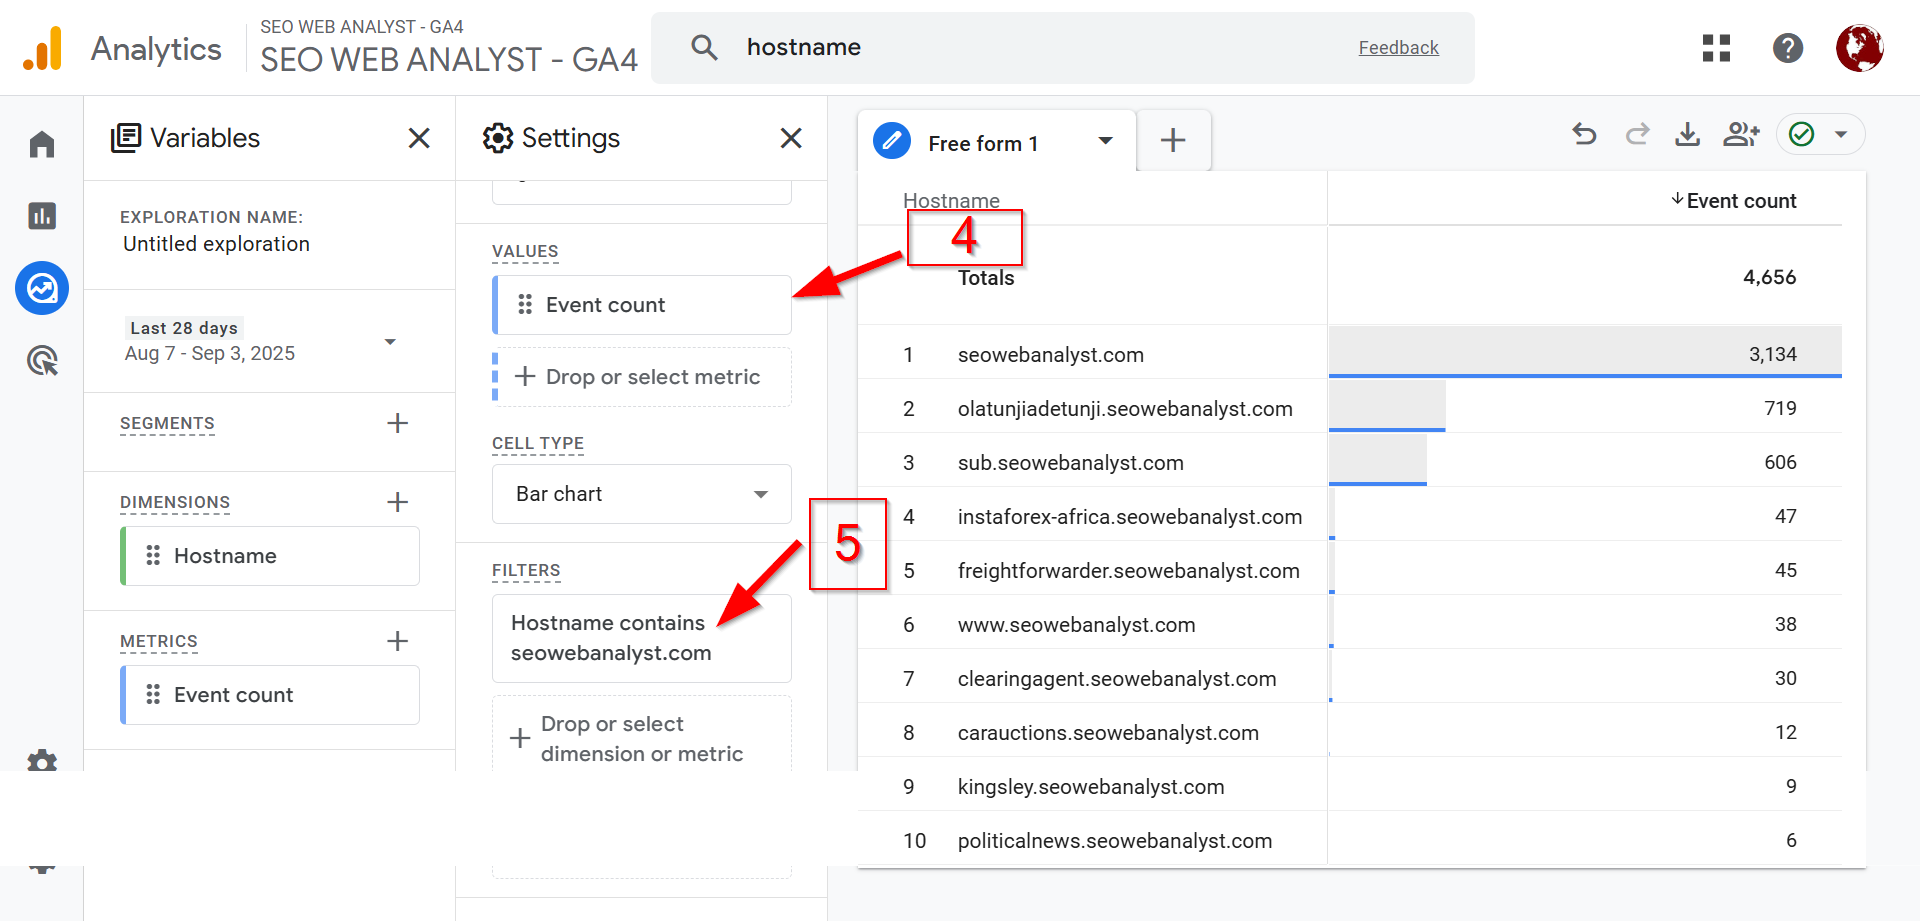Click the Hostname column header

[x=951, y=201]
